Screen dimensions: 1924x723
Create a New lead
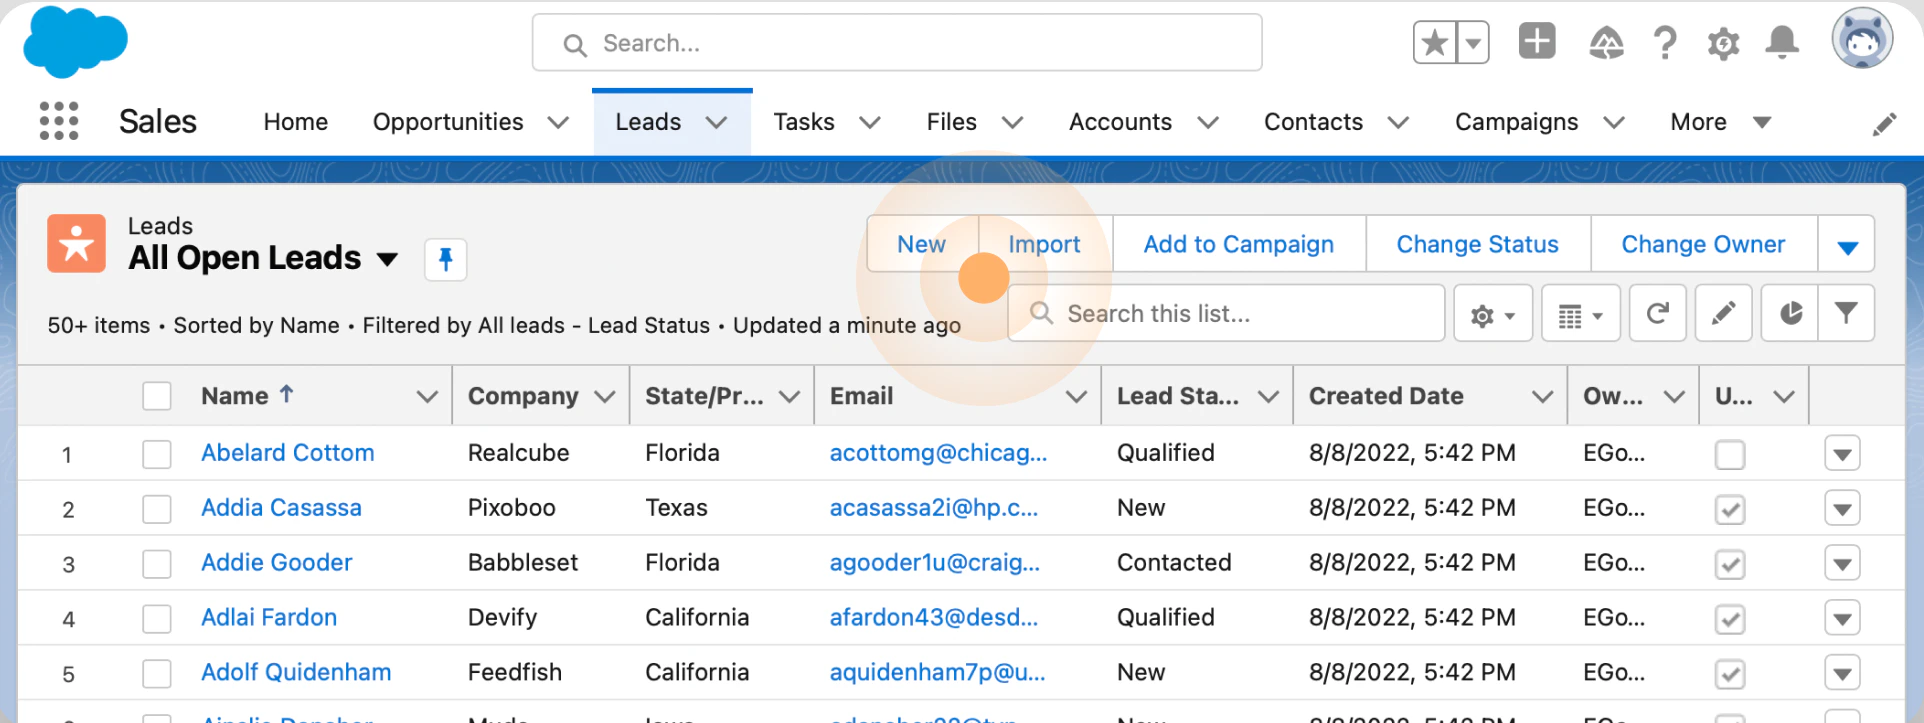coord(922,244)
